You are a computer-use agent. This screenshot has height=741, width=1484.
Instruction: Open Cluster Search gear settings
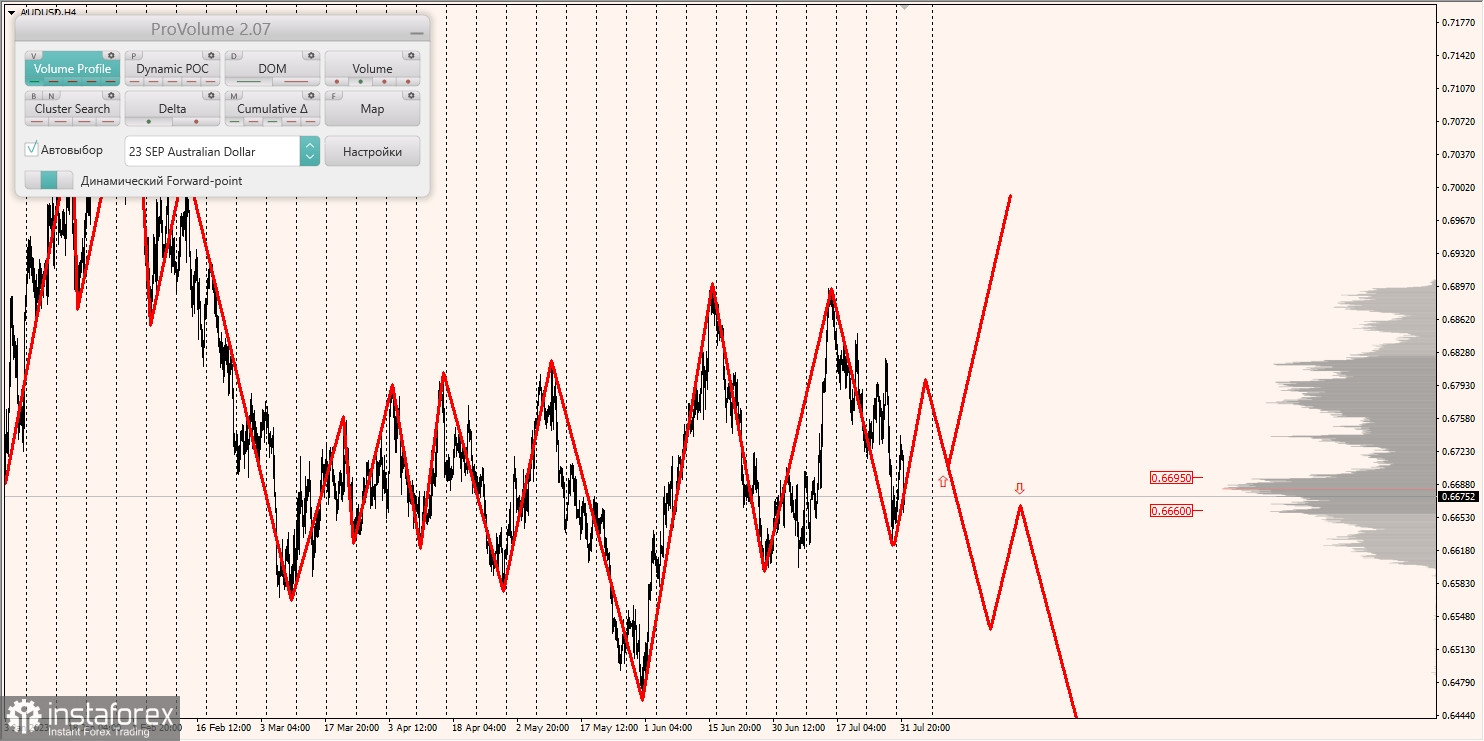click(111, 96)
